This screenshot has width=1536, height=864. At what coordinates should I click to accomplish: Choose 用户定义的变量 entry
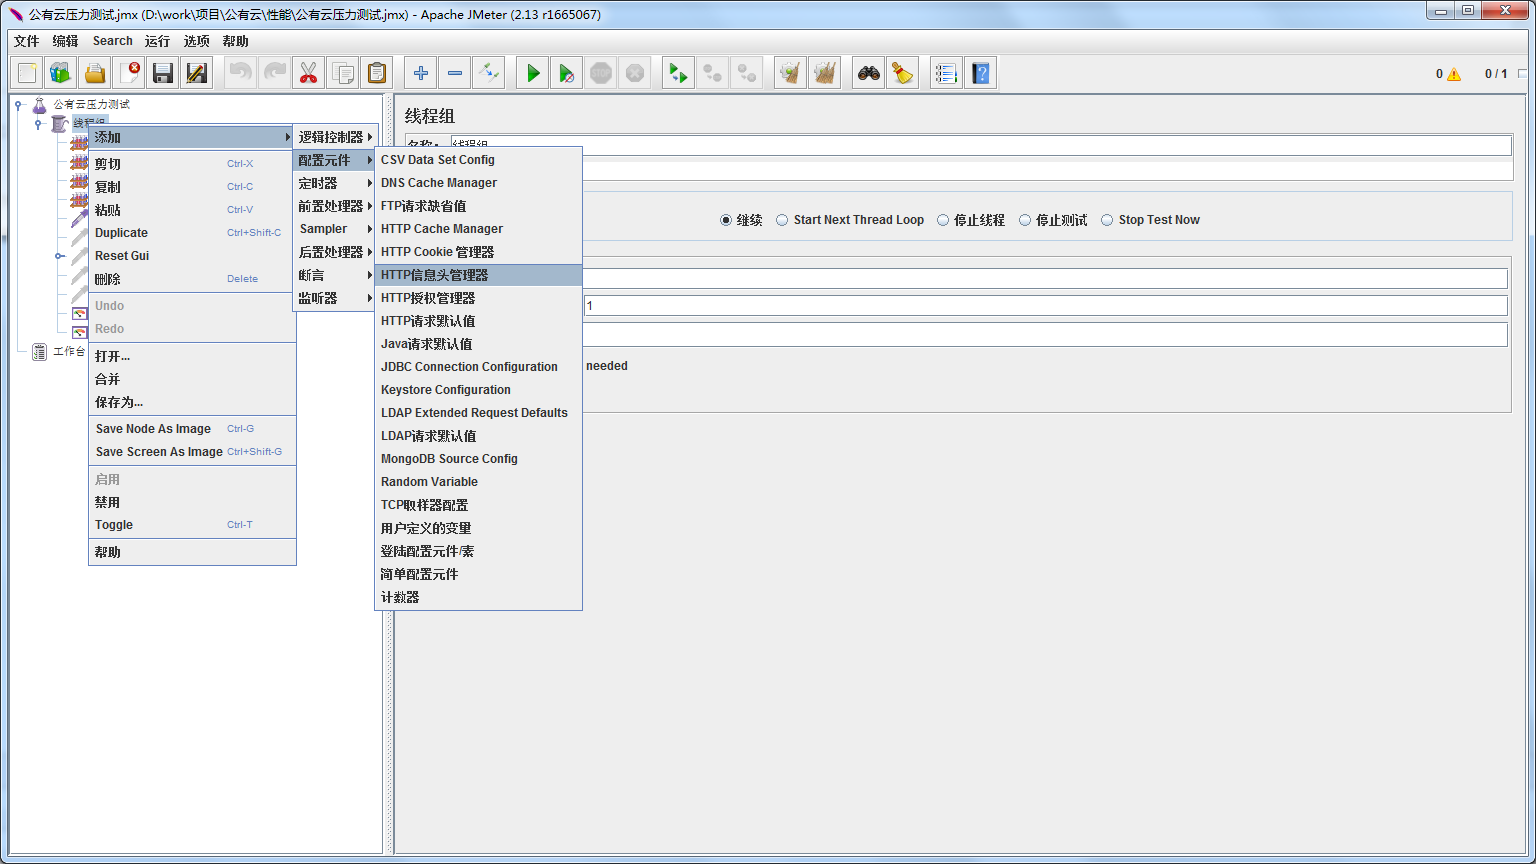(x=478, y=528)
